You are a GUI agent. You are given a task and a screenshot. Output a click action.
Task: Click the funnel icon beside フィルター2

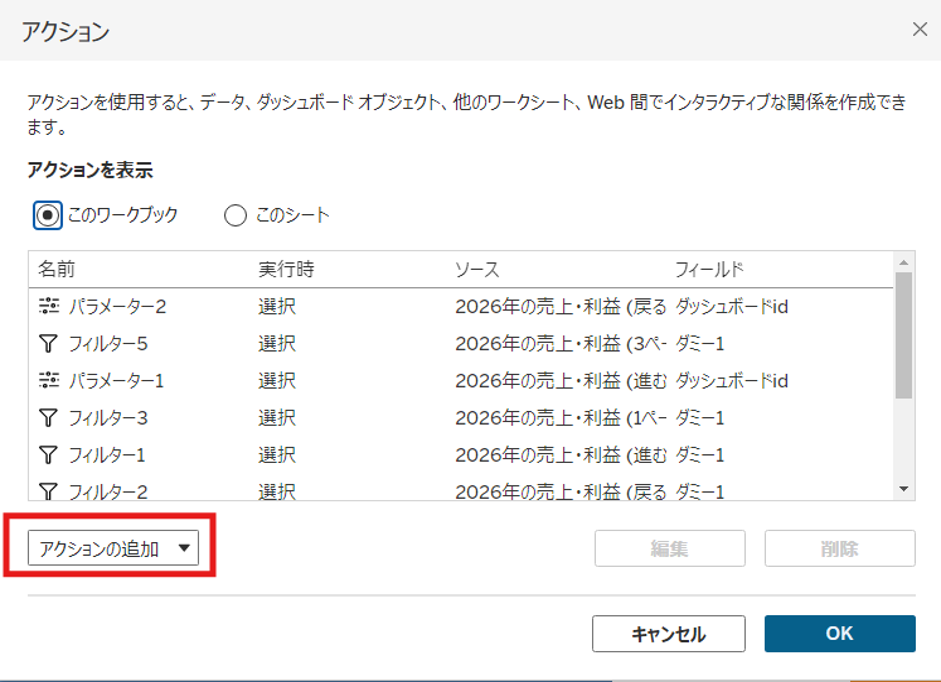pyautogui.click(x=49, y=492)
